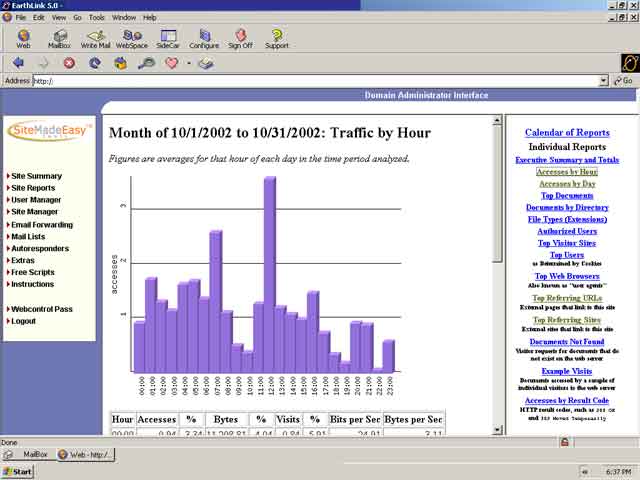Open the Support question-mark icon
640x480 pixels.
pyautogui.click(x=276, y=39)
